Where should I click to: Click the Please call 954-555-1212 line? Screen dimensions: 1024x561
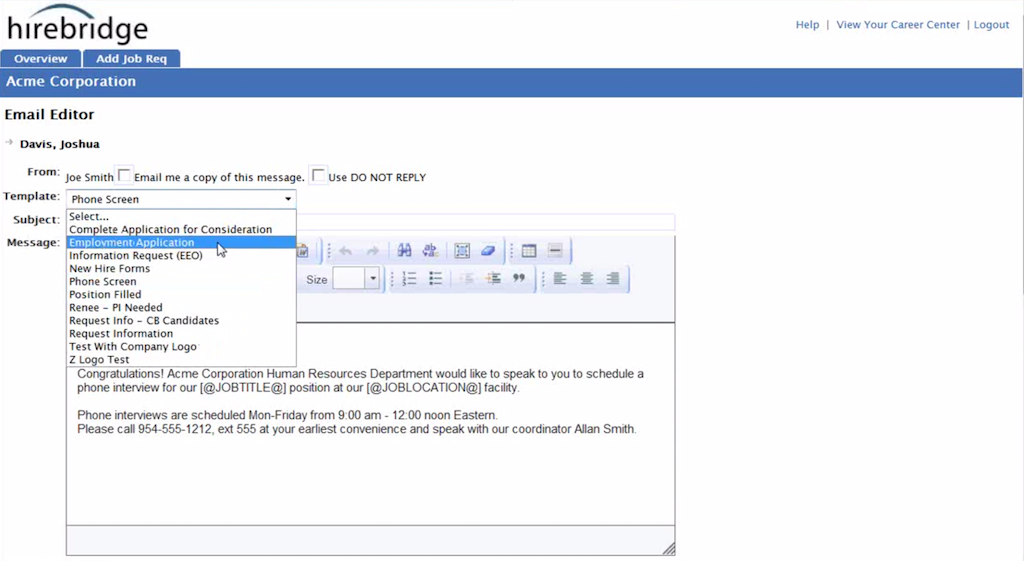point(357,429)
